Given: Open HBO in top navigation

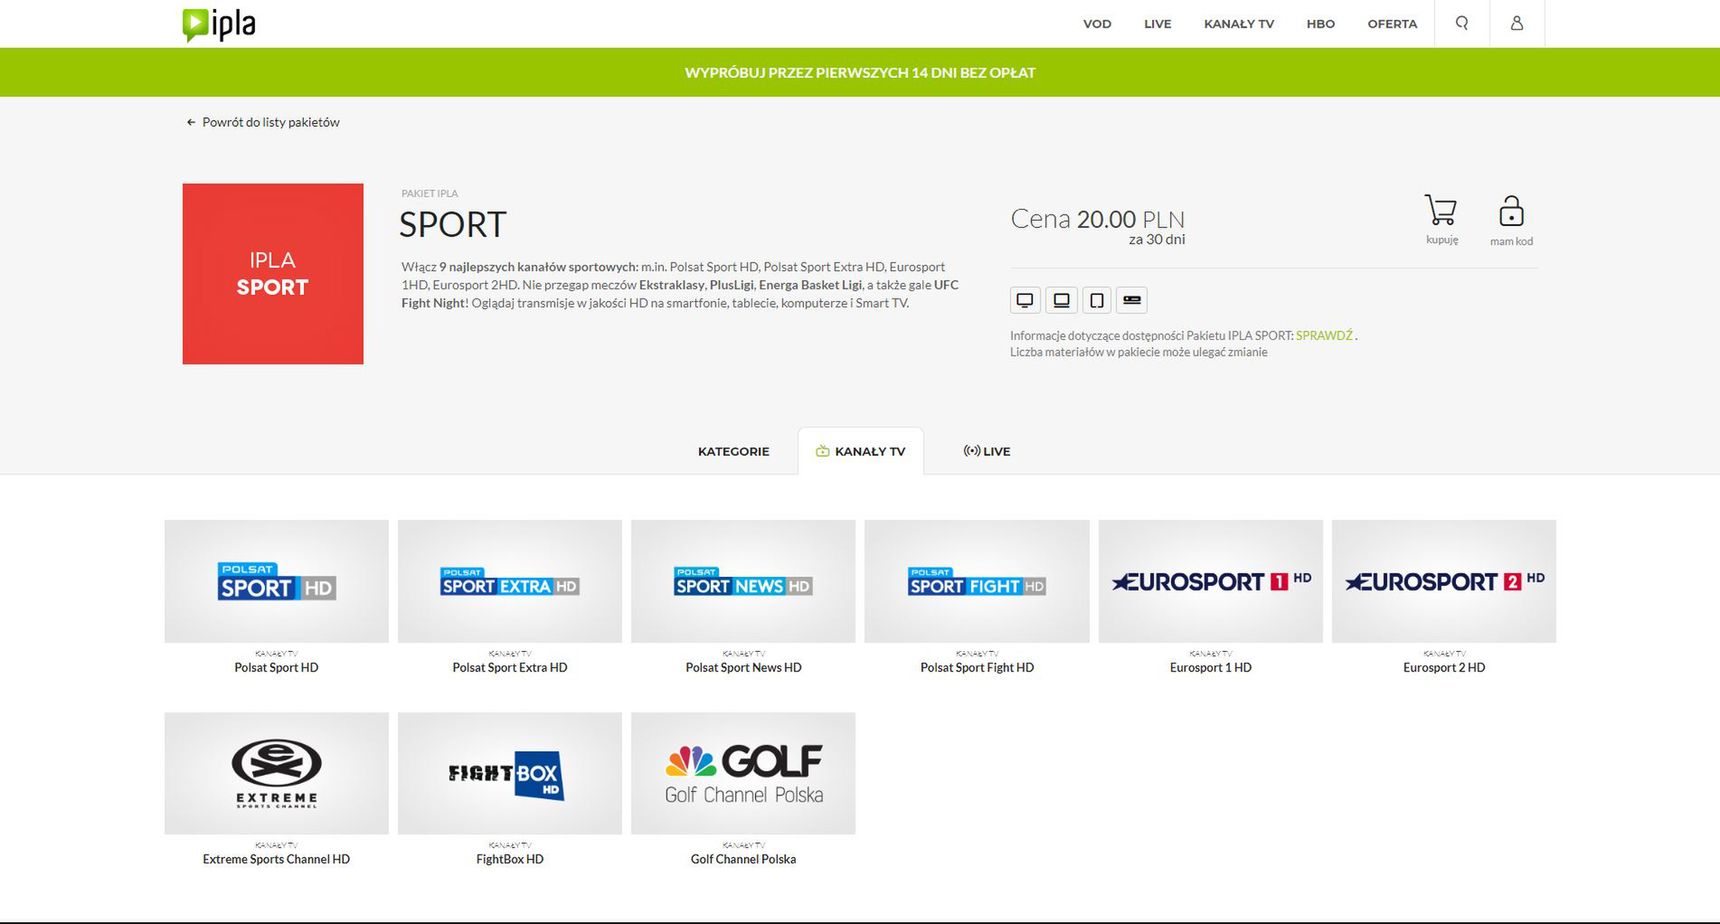Looking at the screenshot, I should click(x=1321, y=24).
